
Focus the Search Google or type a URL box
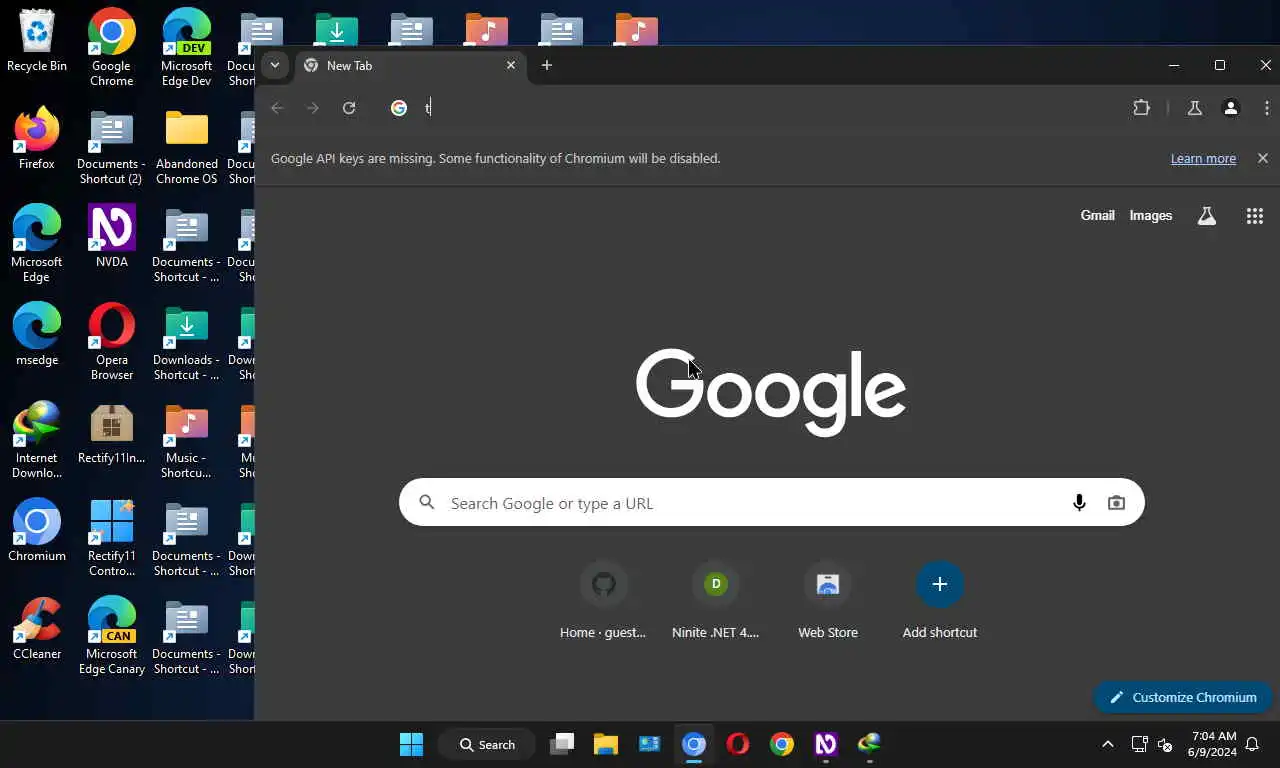point(771,503)
